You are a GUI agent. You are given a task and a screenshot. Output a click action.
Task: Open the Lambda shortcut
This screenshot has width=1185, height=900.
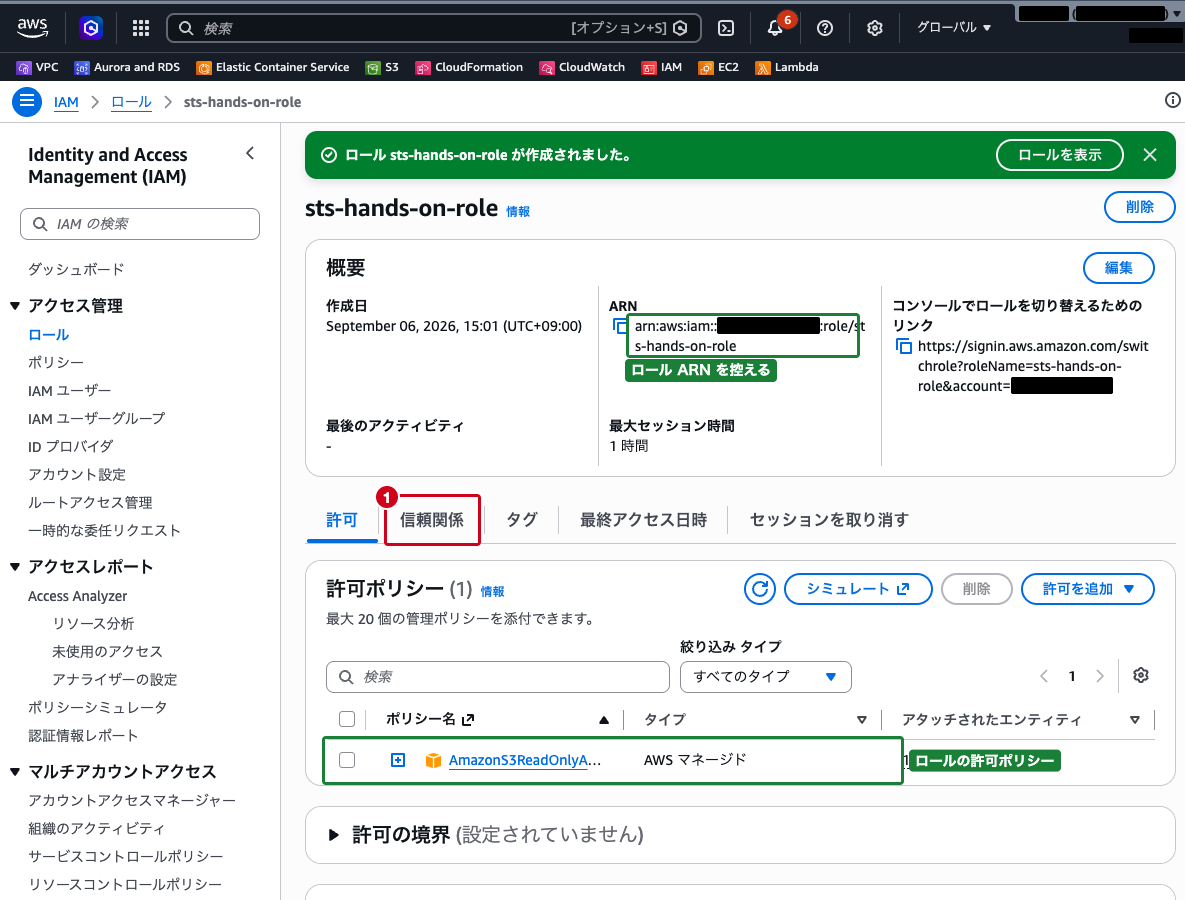[787, 67]
